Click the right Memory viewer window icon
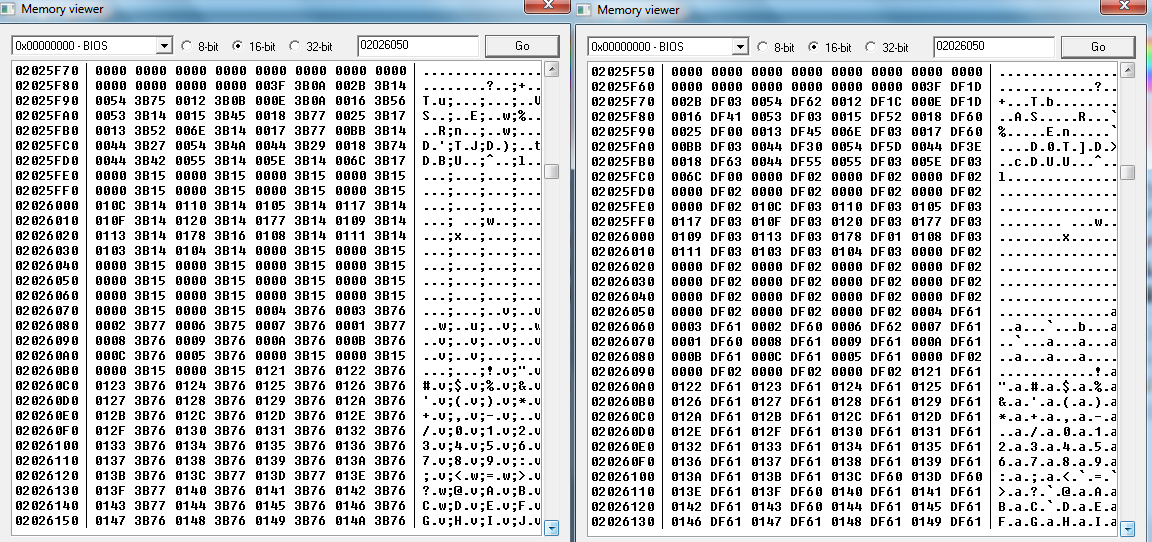Screen dimensions: 1152x542 tap(586, 9)
